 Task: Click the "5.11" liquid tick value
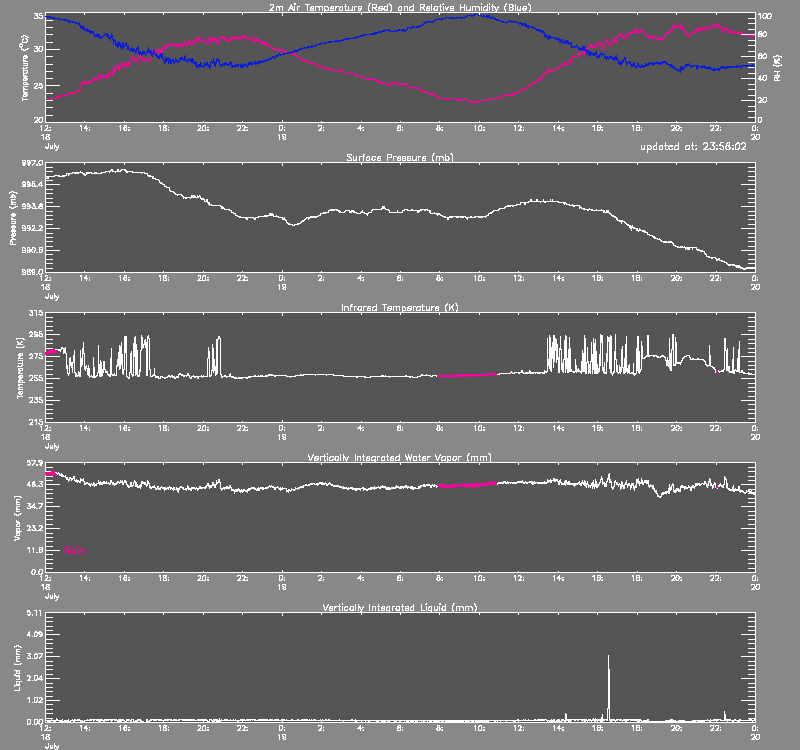click(x=35, y=613)
